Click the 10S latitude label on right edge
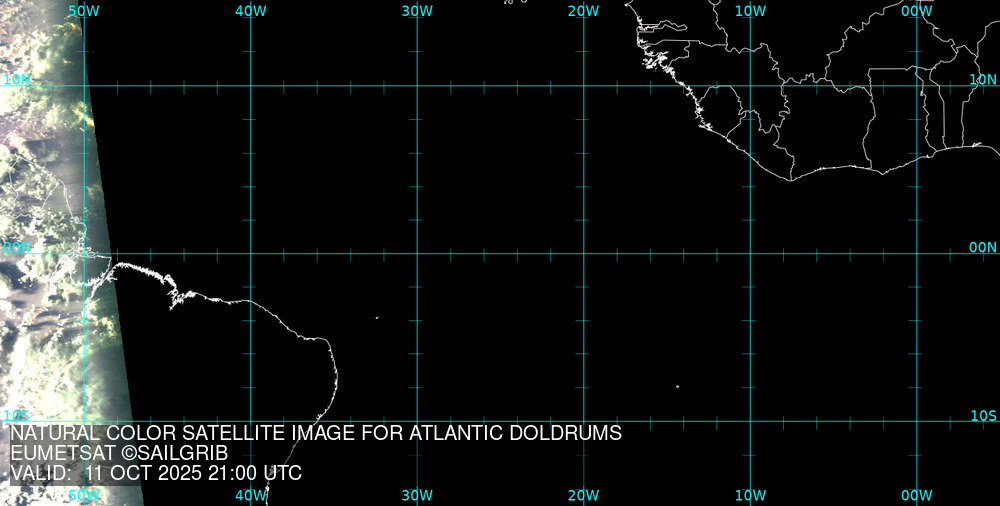The width and height of the screenshot is (1000, 506). tap(983, 415)
